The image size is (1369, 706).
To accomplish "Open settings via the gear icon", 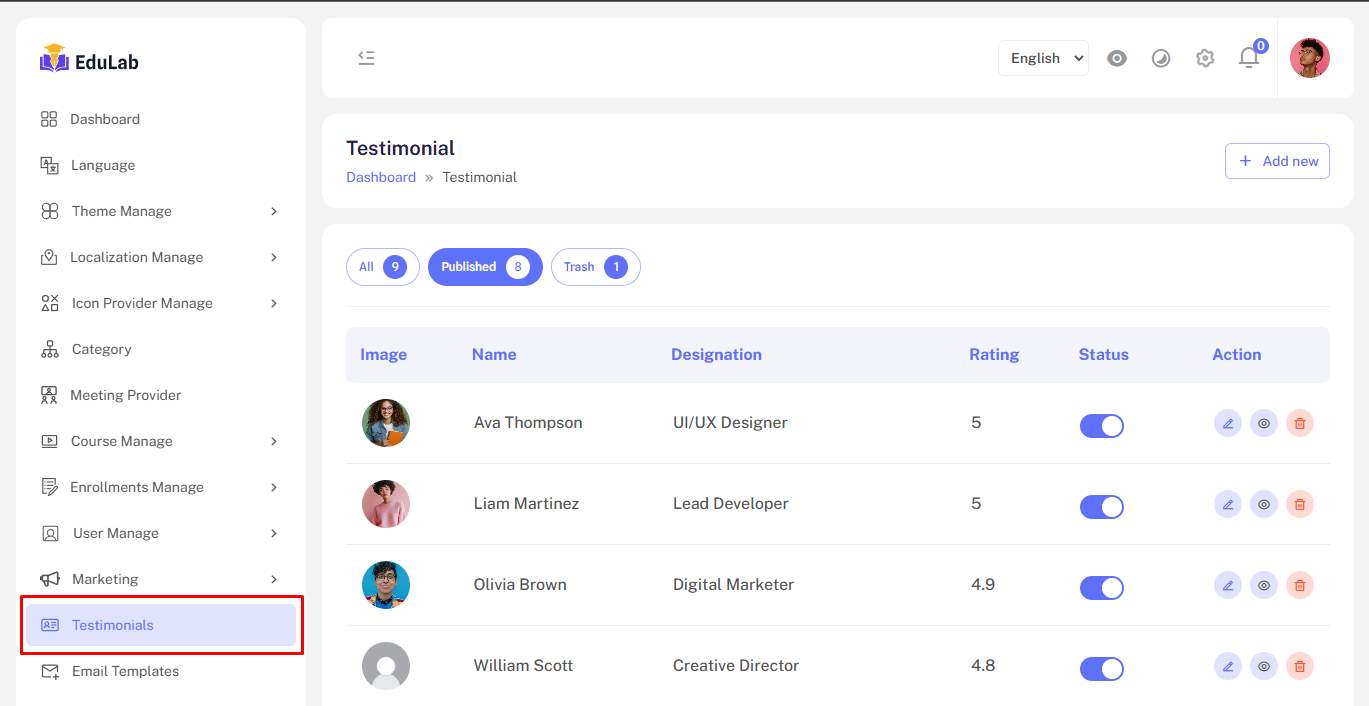I will coord(1205,58).
